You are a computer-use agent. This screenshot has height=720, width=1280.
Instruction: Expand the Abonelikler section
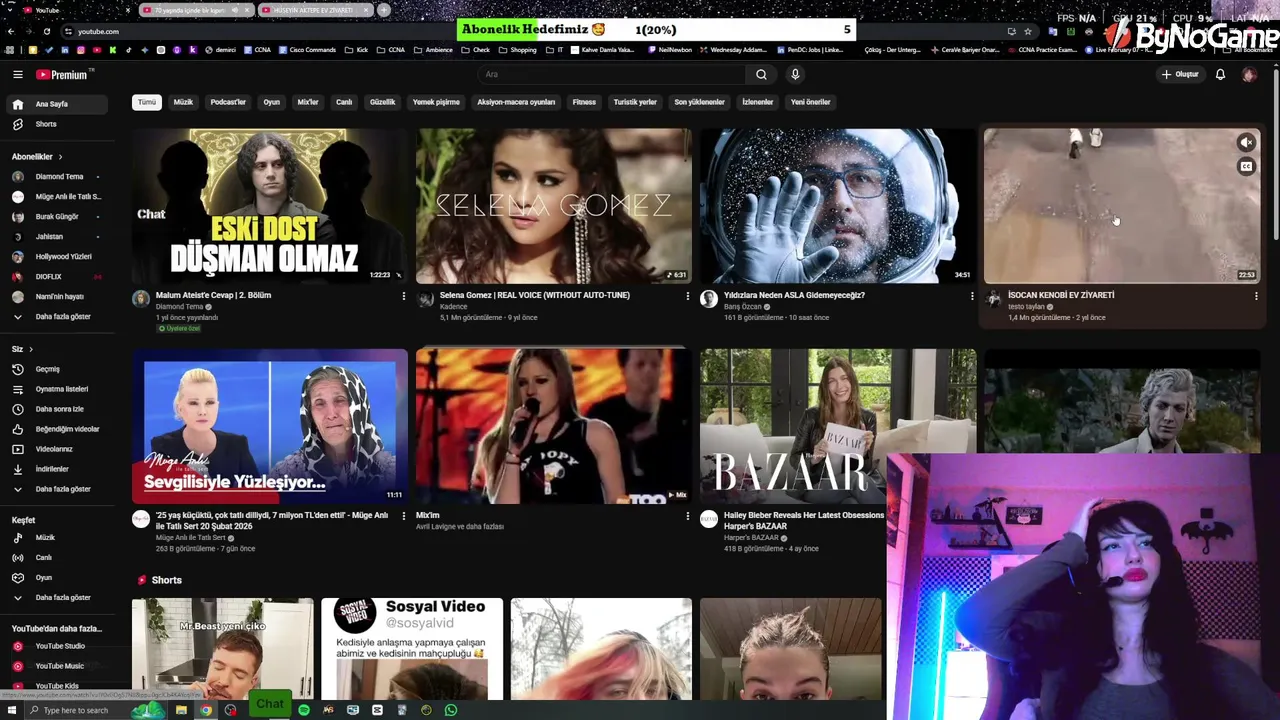pos(37,157)
